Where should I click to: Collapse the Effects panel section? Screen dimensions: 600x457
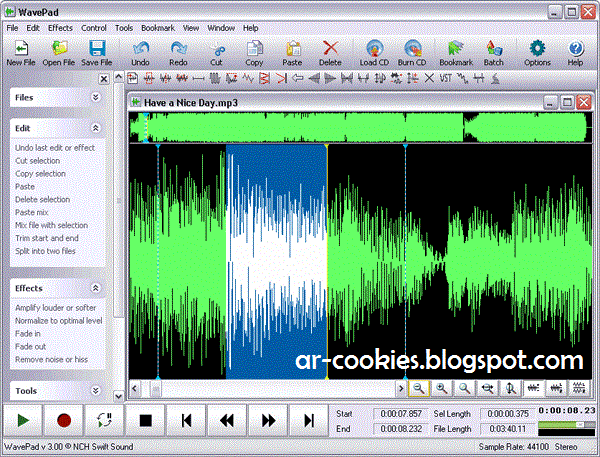coord(95,288)
